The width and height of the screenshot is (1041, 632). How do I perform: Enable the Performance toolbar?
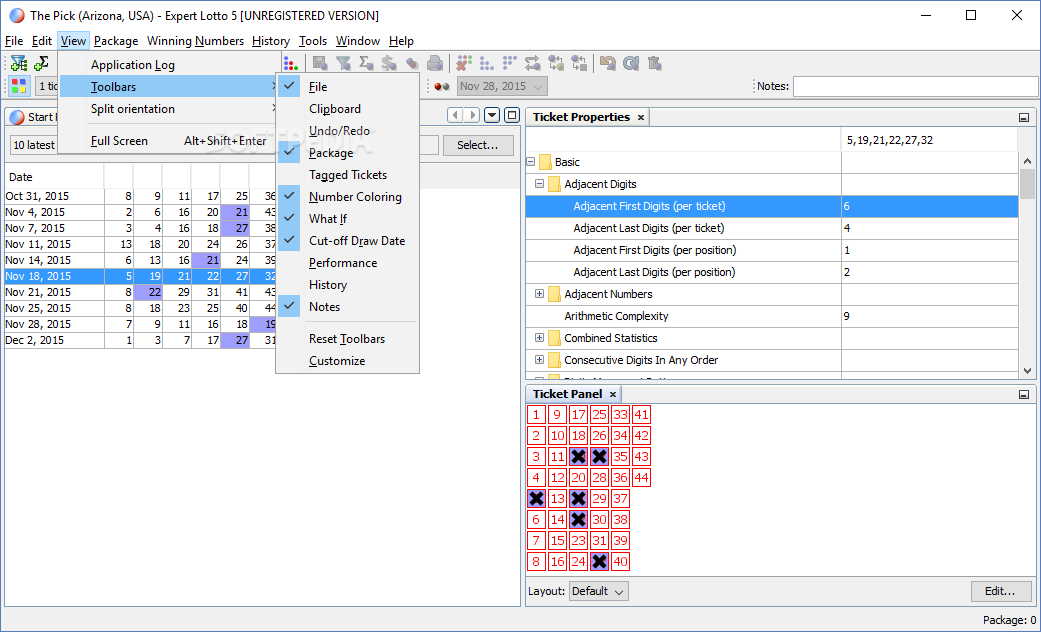click(x=347, y=263)
